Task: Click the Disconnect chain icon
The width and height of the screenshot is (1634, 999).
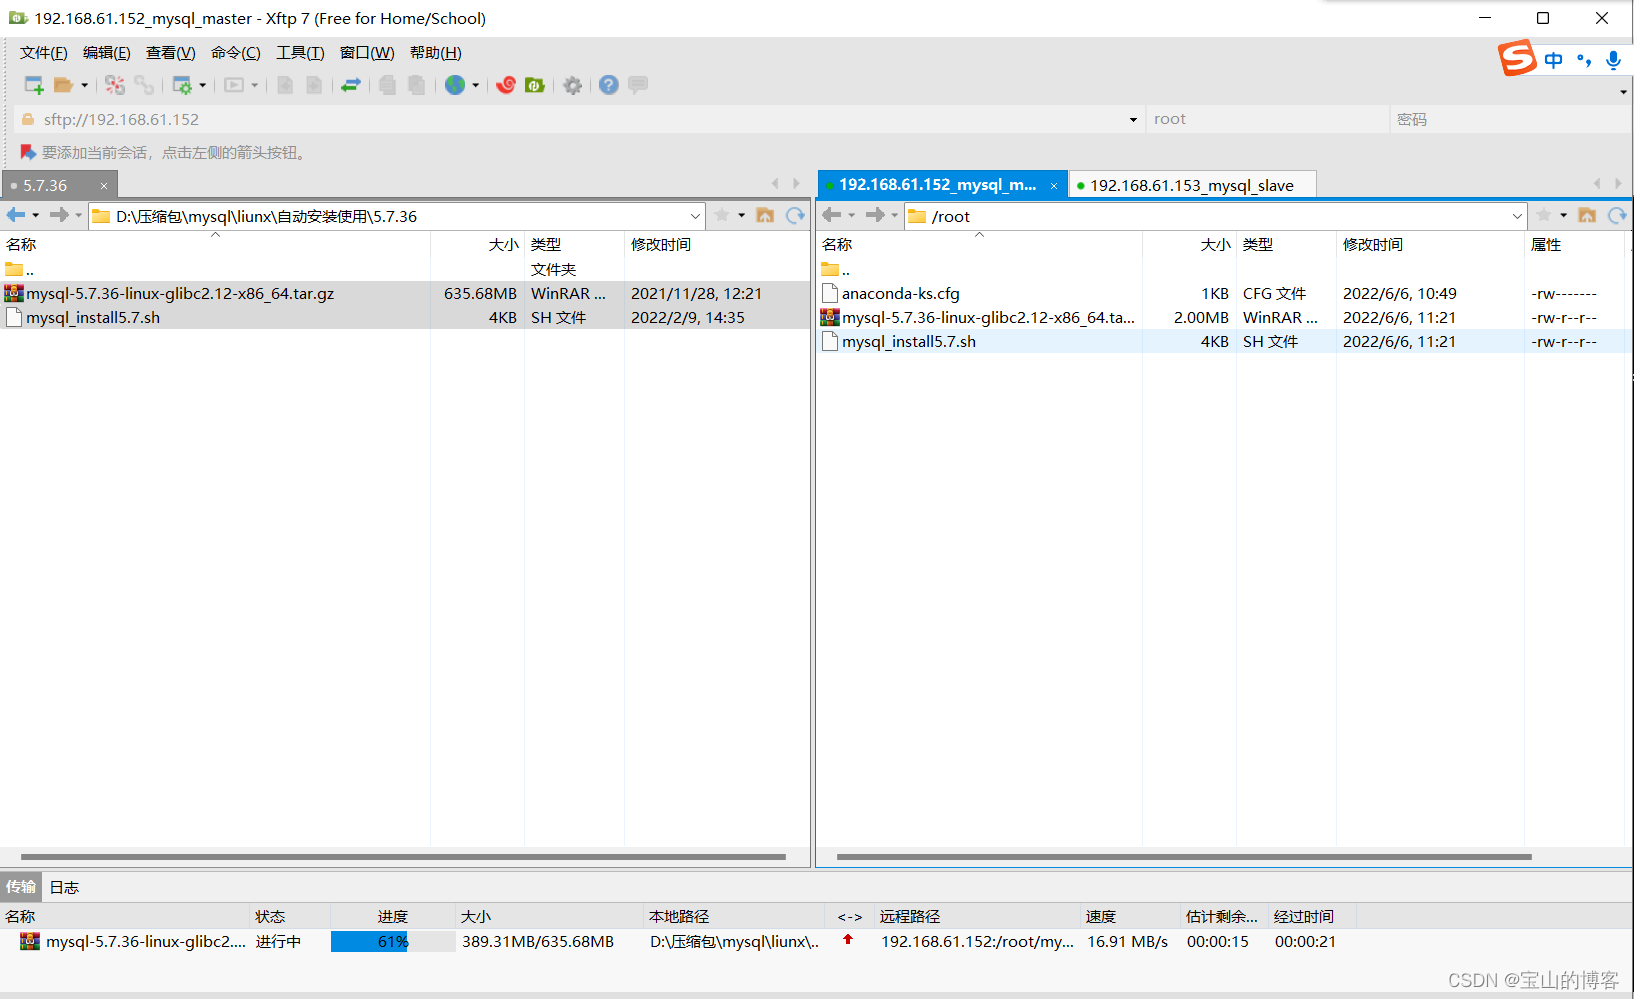Action: [144, 85]
